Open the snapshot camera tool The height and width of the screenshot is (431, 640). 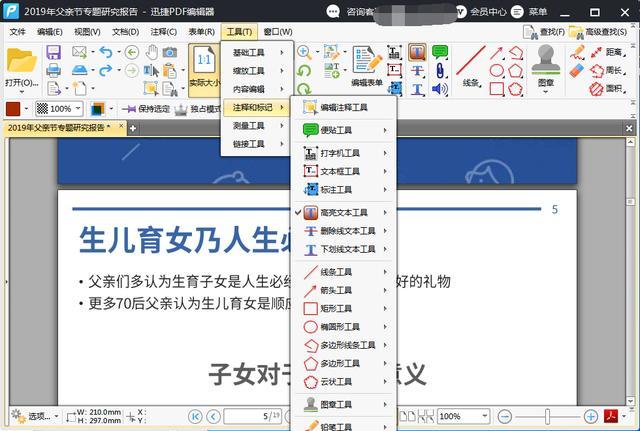coord(170,52)
